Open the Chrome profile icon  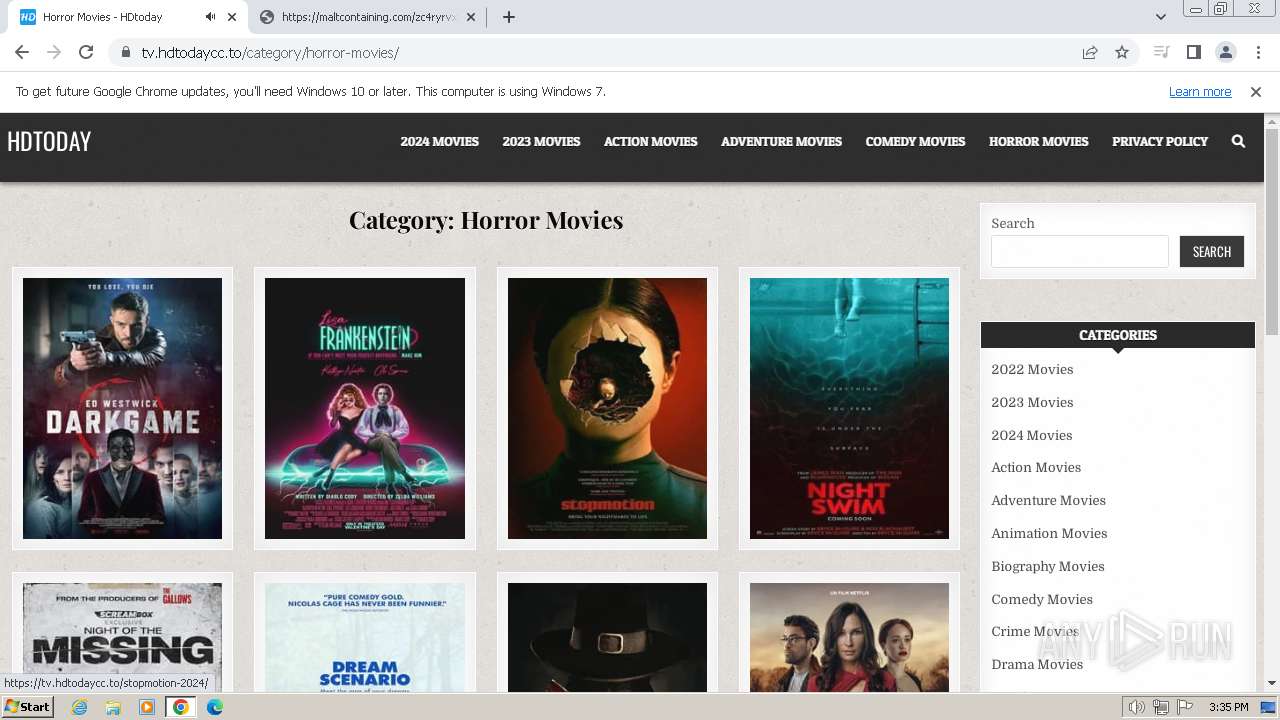[1225, 53]
